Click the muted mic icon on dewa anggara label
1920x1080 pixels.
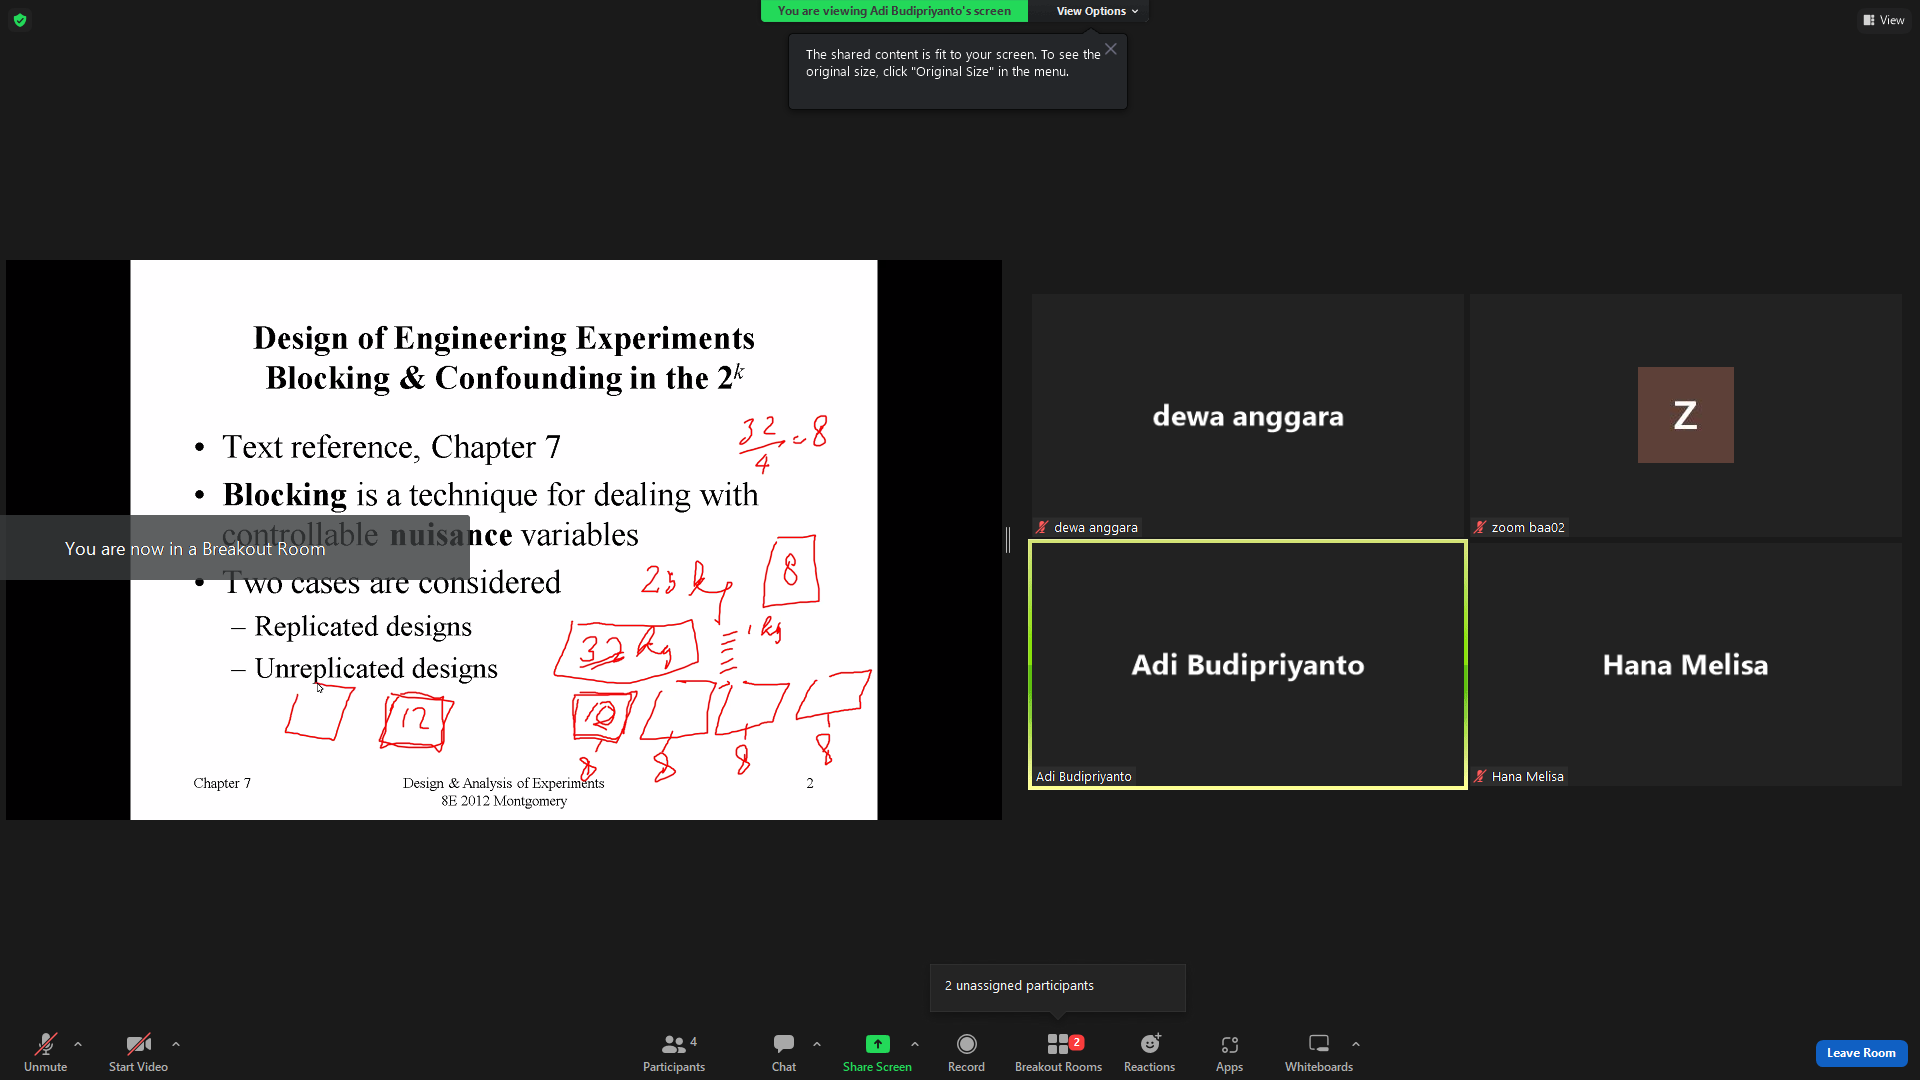1042,527
